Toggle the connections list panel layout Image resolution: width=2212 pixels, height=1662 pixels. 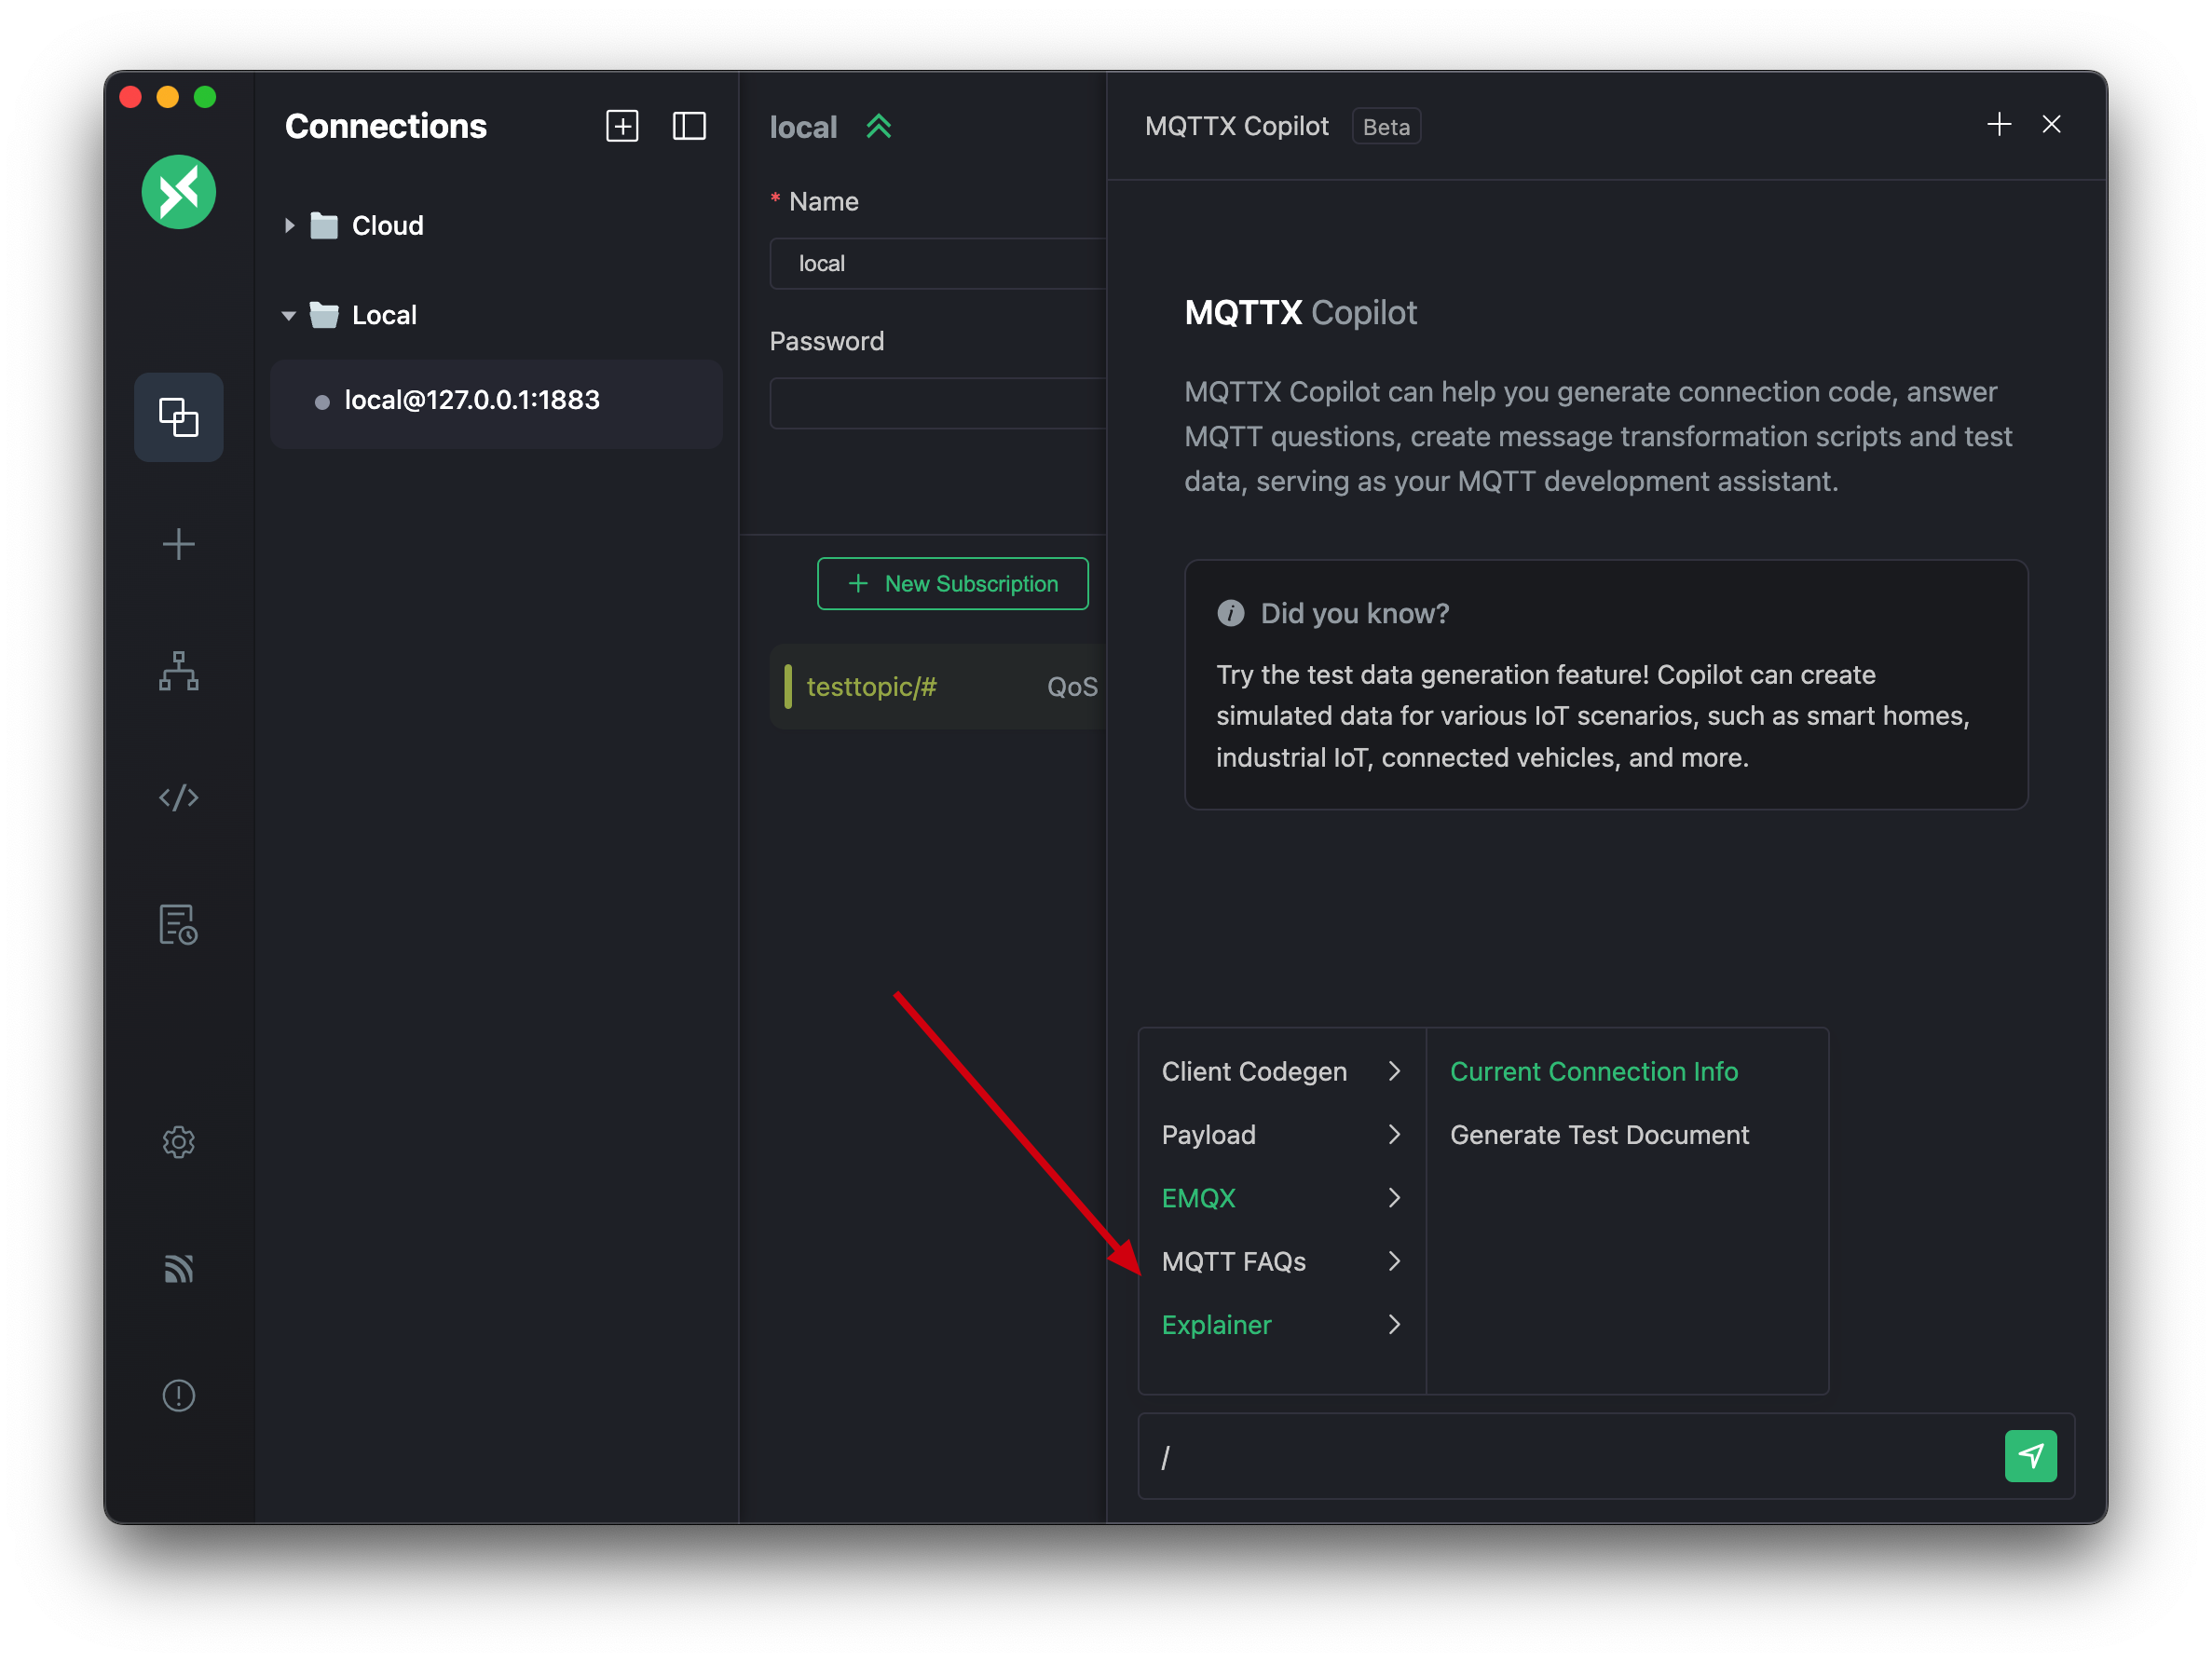(x=689, y=126)
